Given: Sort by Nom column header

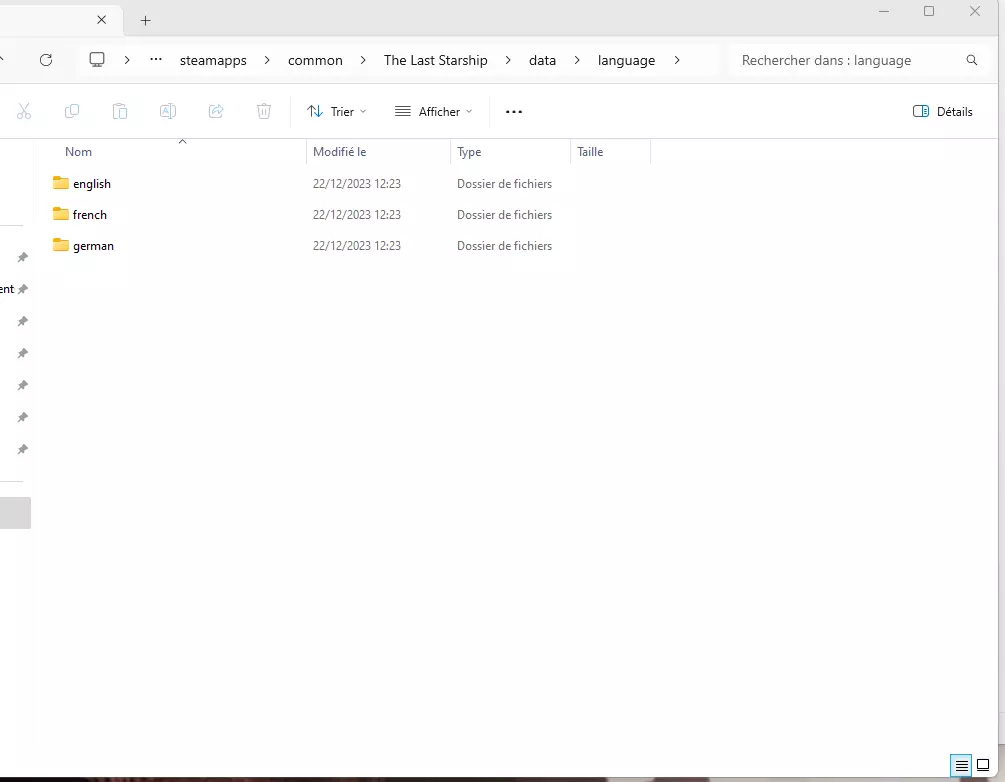Looking at the screenshot, I should coord(78,152).
